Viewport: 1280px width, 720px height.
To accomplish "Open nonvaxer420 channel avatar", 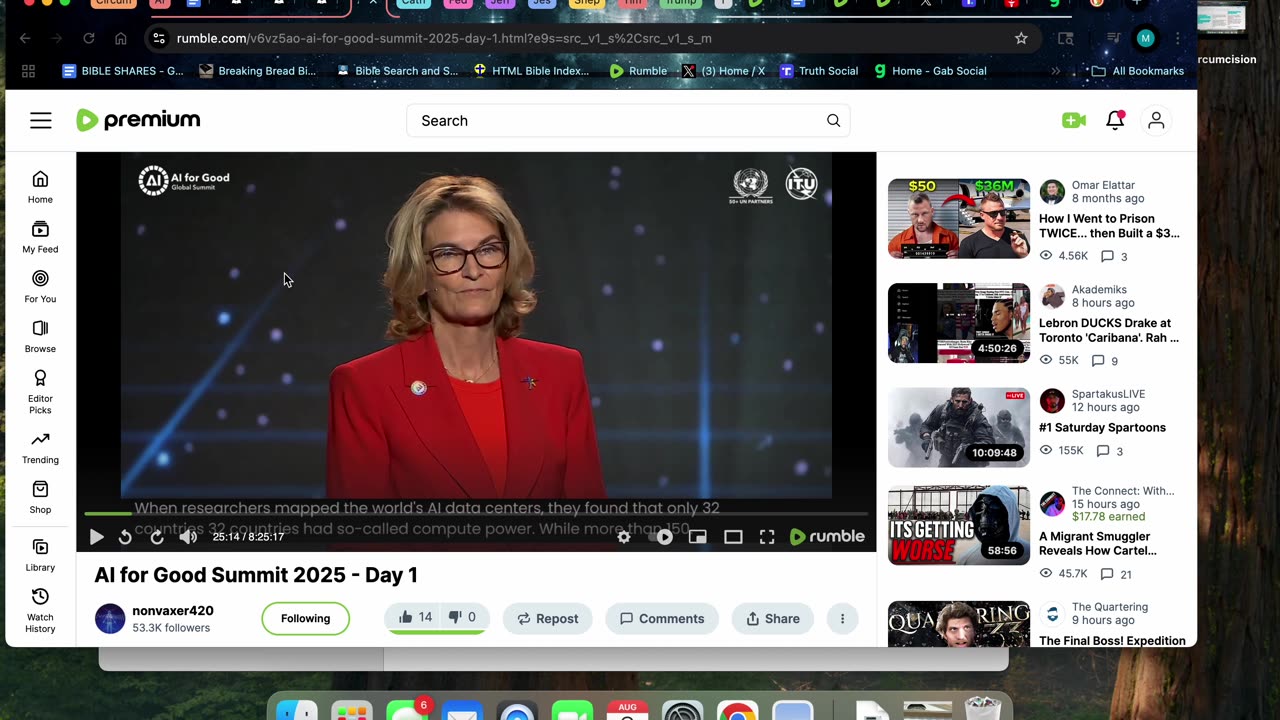I will (x=110, y=619).
